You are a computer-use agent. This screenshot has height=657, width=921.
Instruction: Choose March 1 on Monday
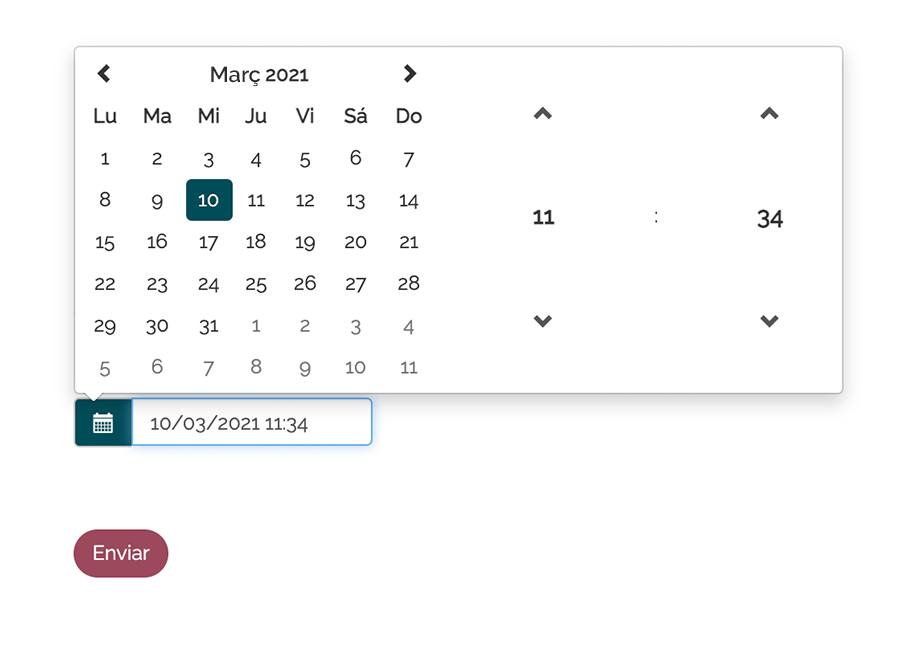pyautogui.click(x=105, y=159)
